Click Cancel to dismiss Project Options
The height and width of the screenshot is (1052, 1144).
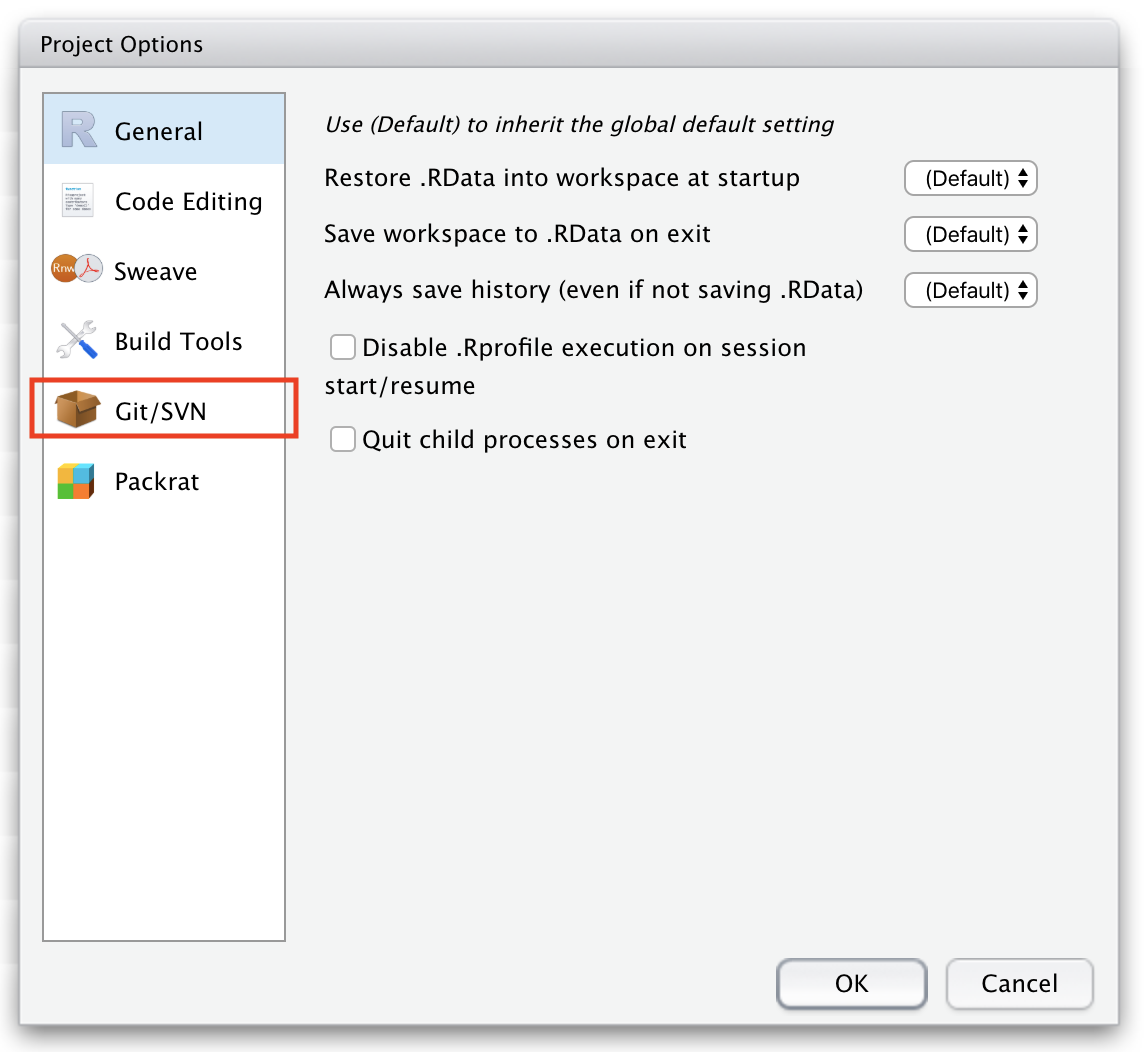(1019, 983)
